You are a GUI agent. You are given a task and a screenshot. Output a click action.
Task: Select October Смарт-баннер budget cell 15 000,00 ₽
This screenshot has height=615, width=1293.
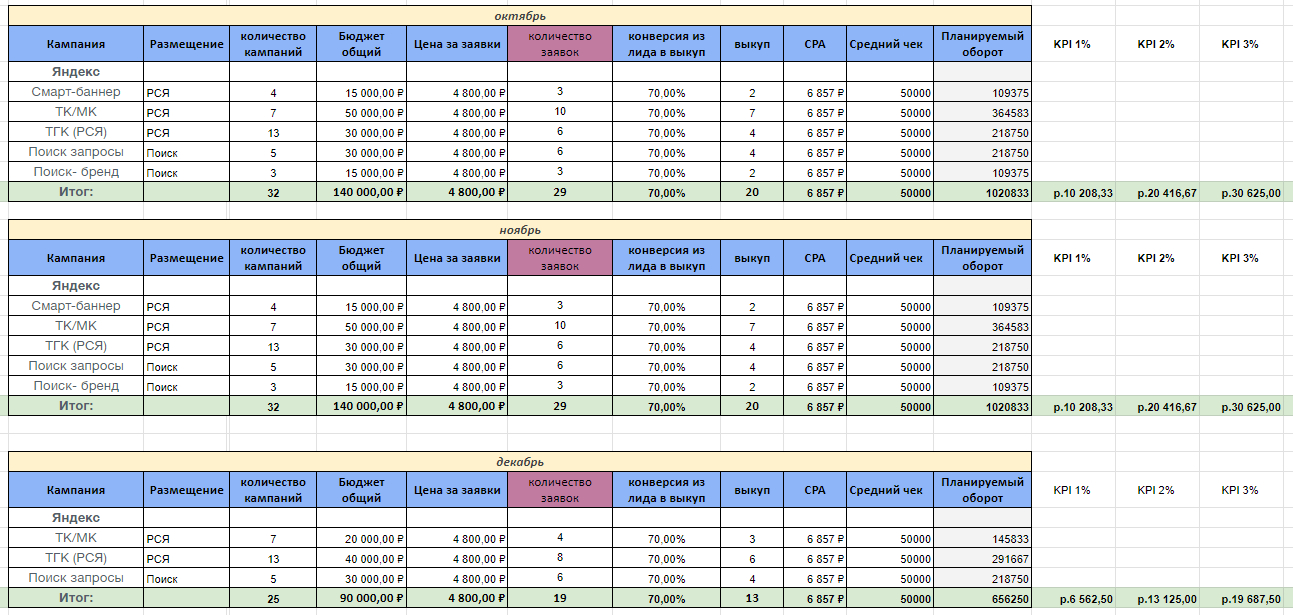pyautogui.click(x=362, y=92)
